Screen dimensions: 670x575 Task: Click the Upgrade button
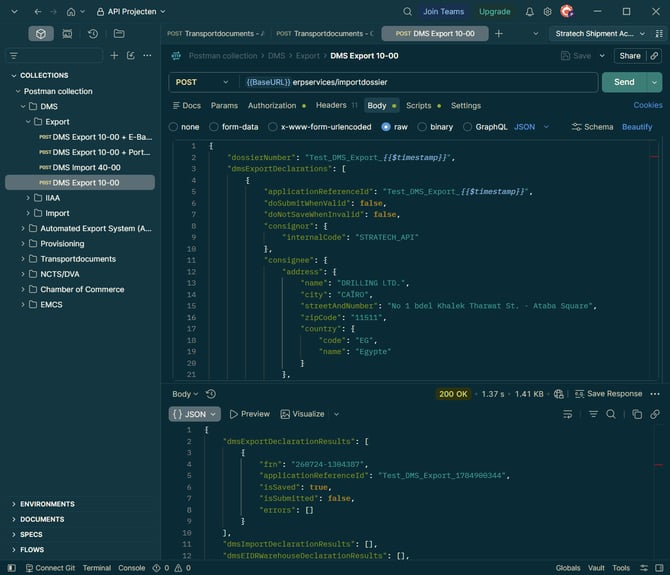[x=494, y=12]
